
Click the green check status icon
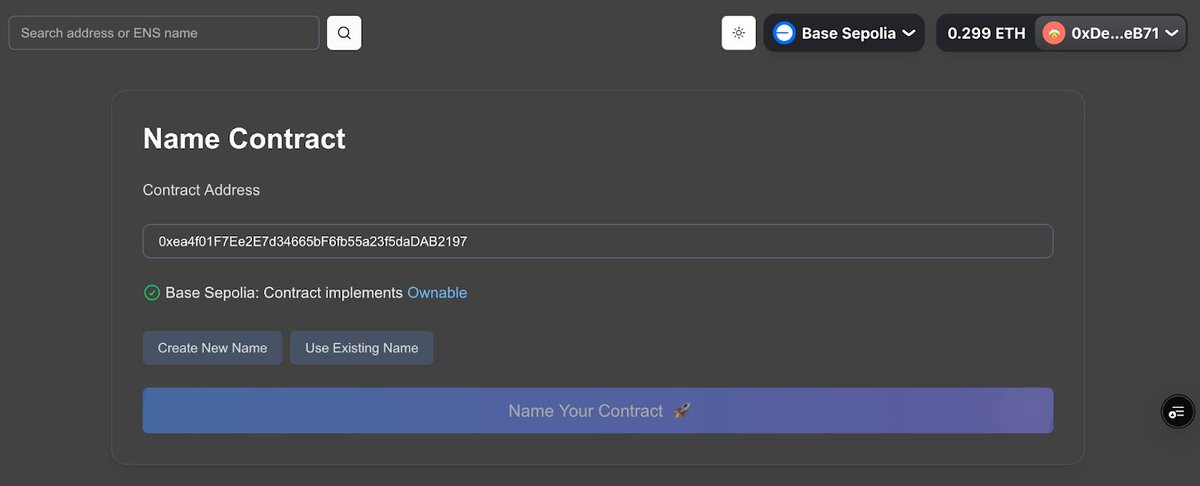point(152,293)
